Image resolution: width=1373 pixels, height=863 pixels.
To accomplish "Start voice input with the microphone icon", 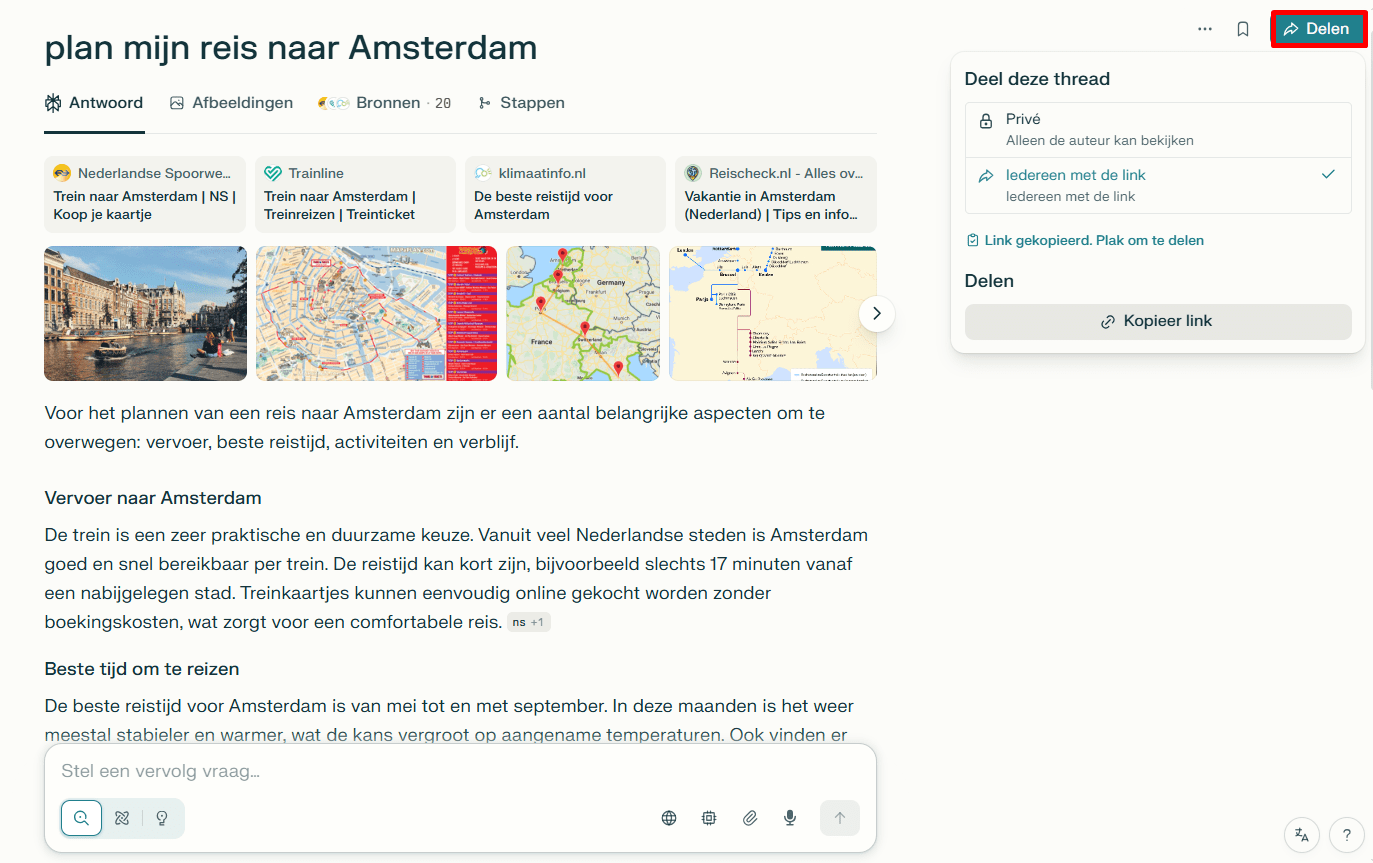I will coord(790,818).
